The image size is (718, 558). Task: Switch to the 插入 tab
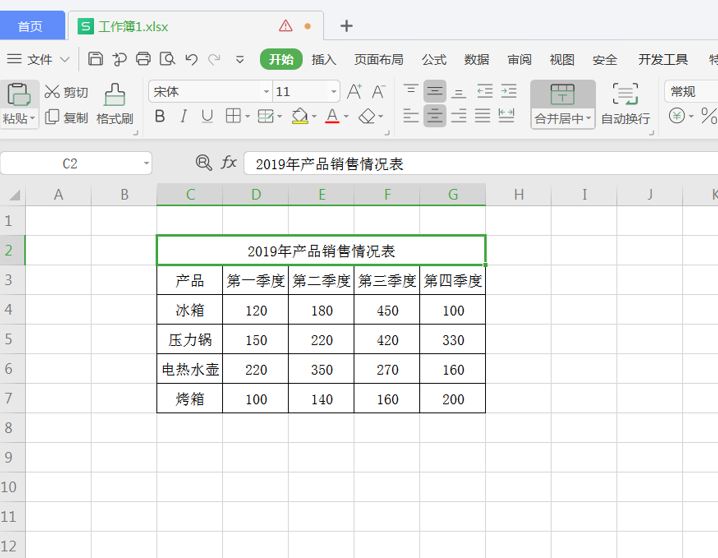click(324, 60)
